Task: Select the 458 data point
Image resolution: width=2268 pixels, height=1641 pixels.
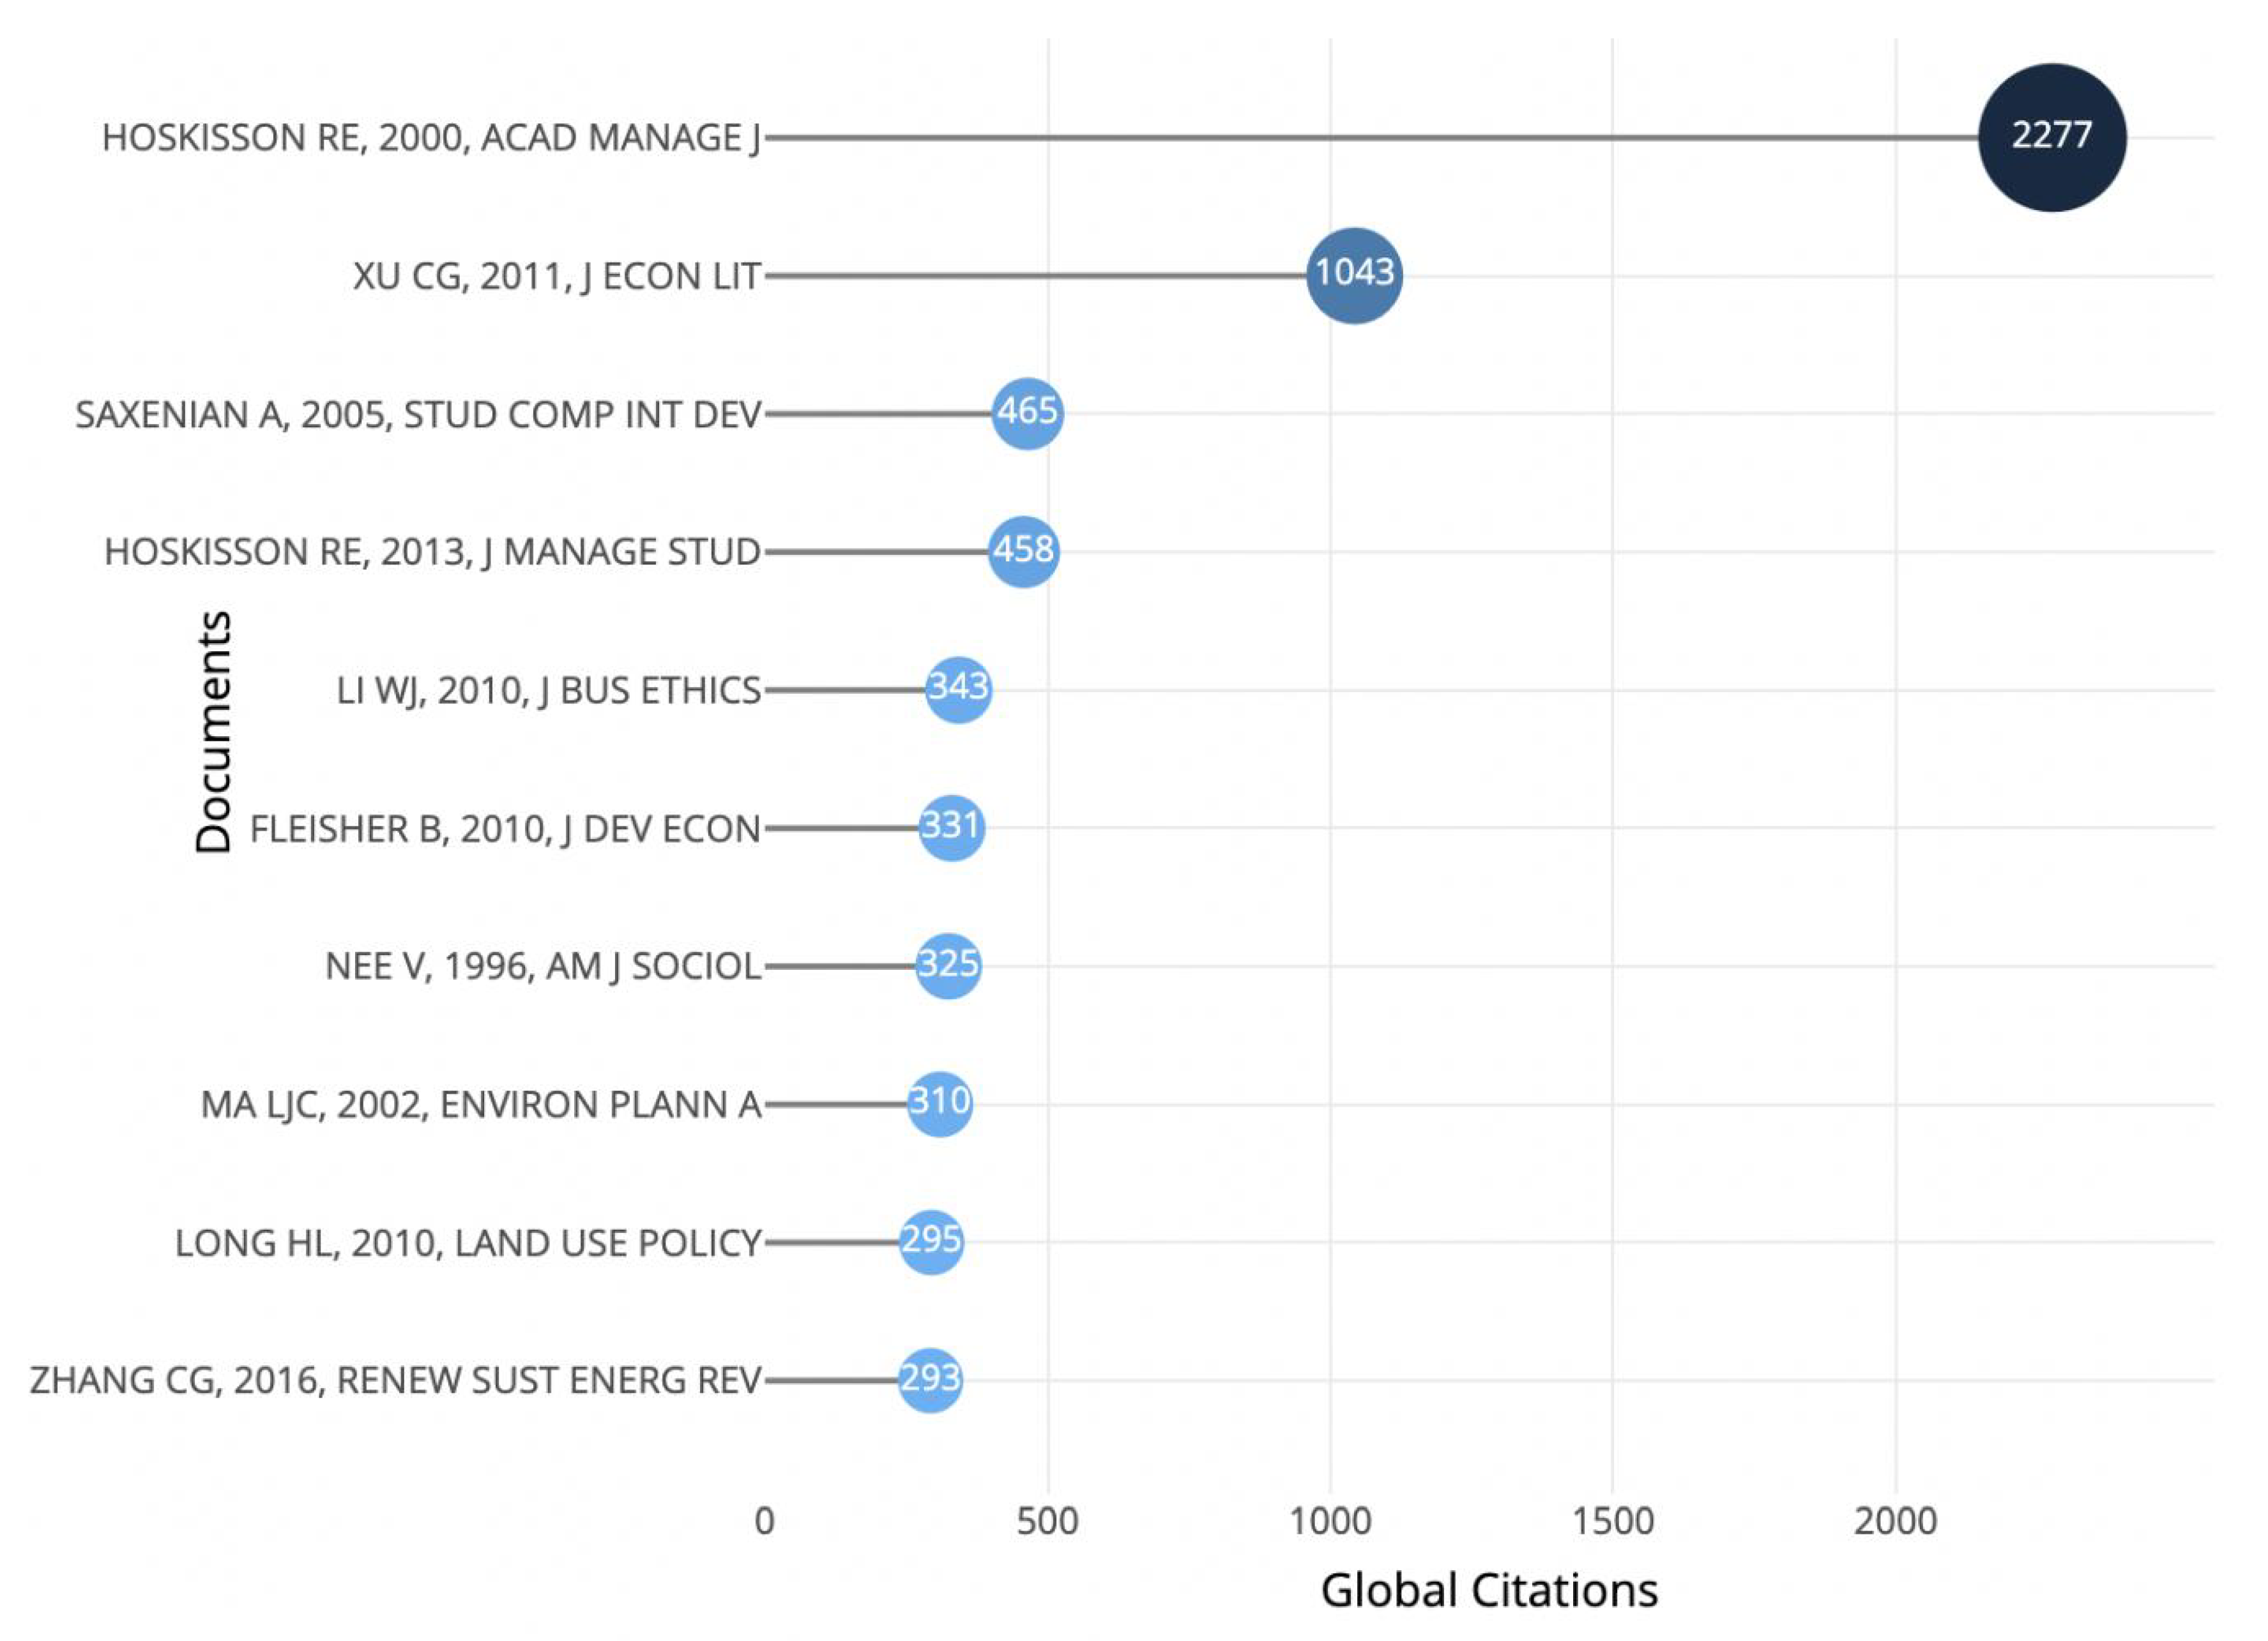Action: 1023,551
